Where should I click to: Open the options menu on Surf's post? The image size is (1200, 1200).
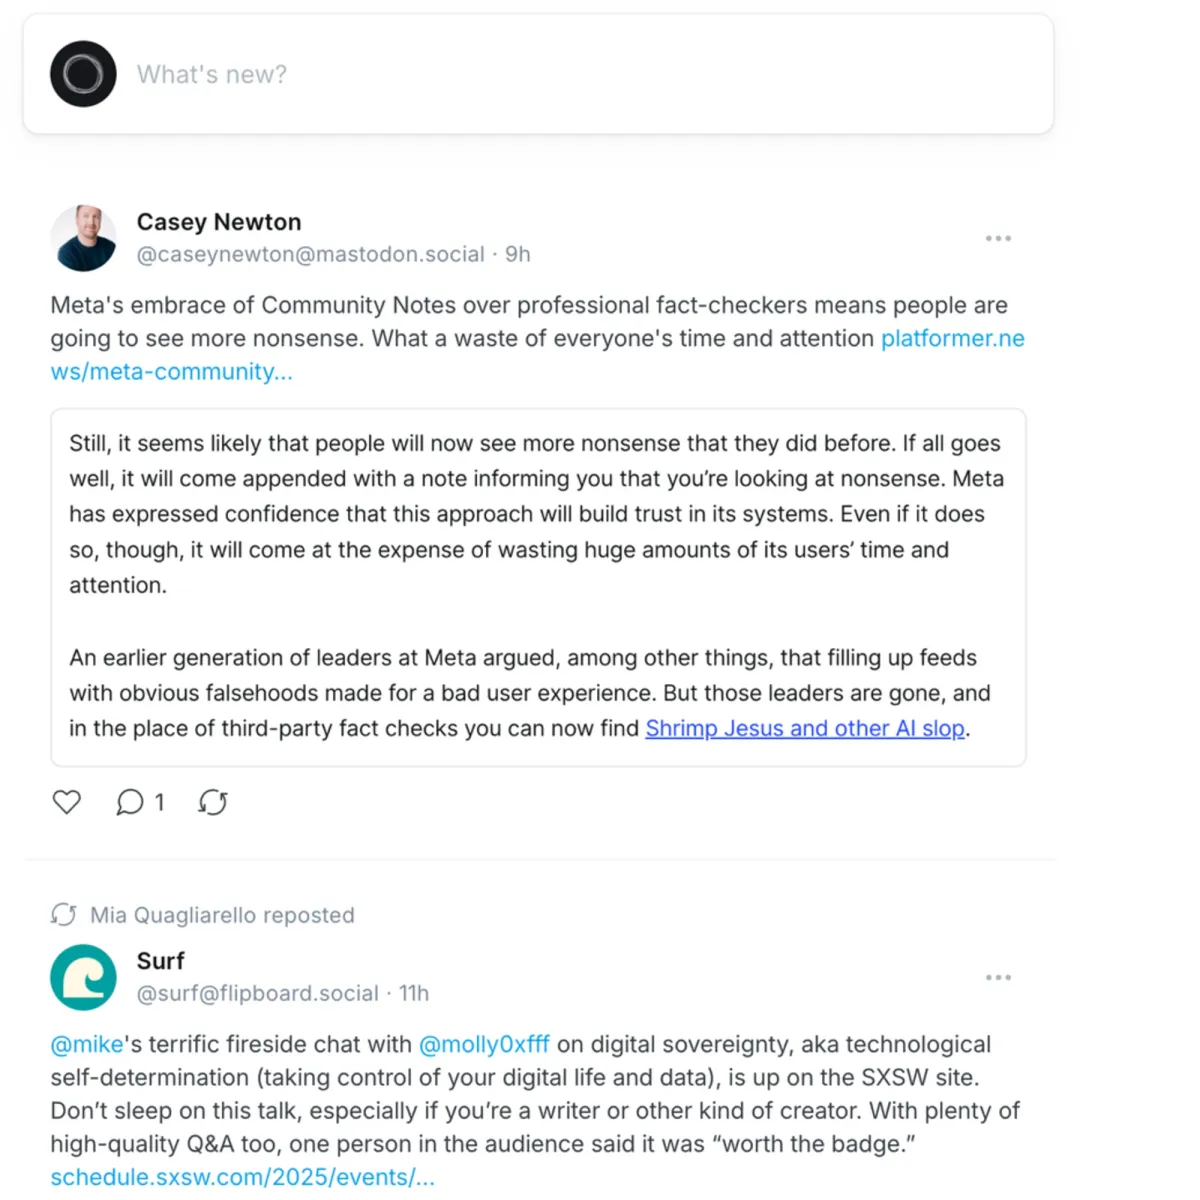[x=998, y=977]
